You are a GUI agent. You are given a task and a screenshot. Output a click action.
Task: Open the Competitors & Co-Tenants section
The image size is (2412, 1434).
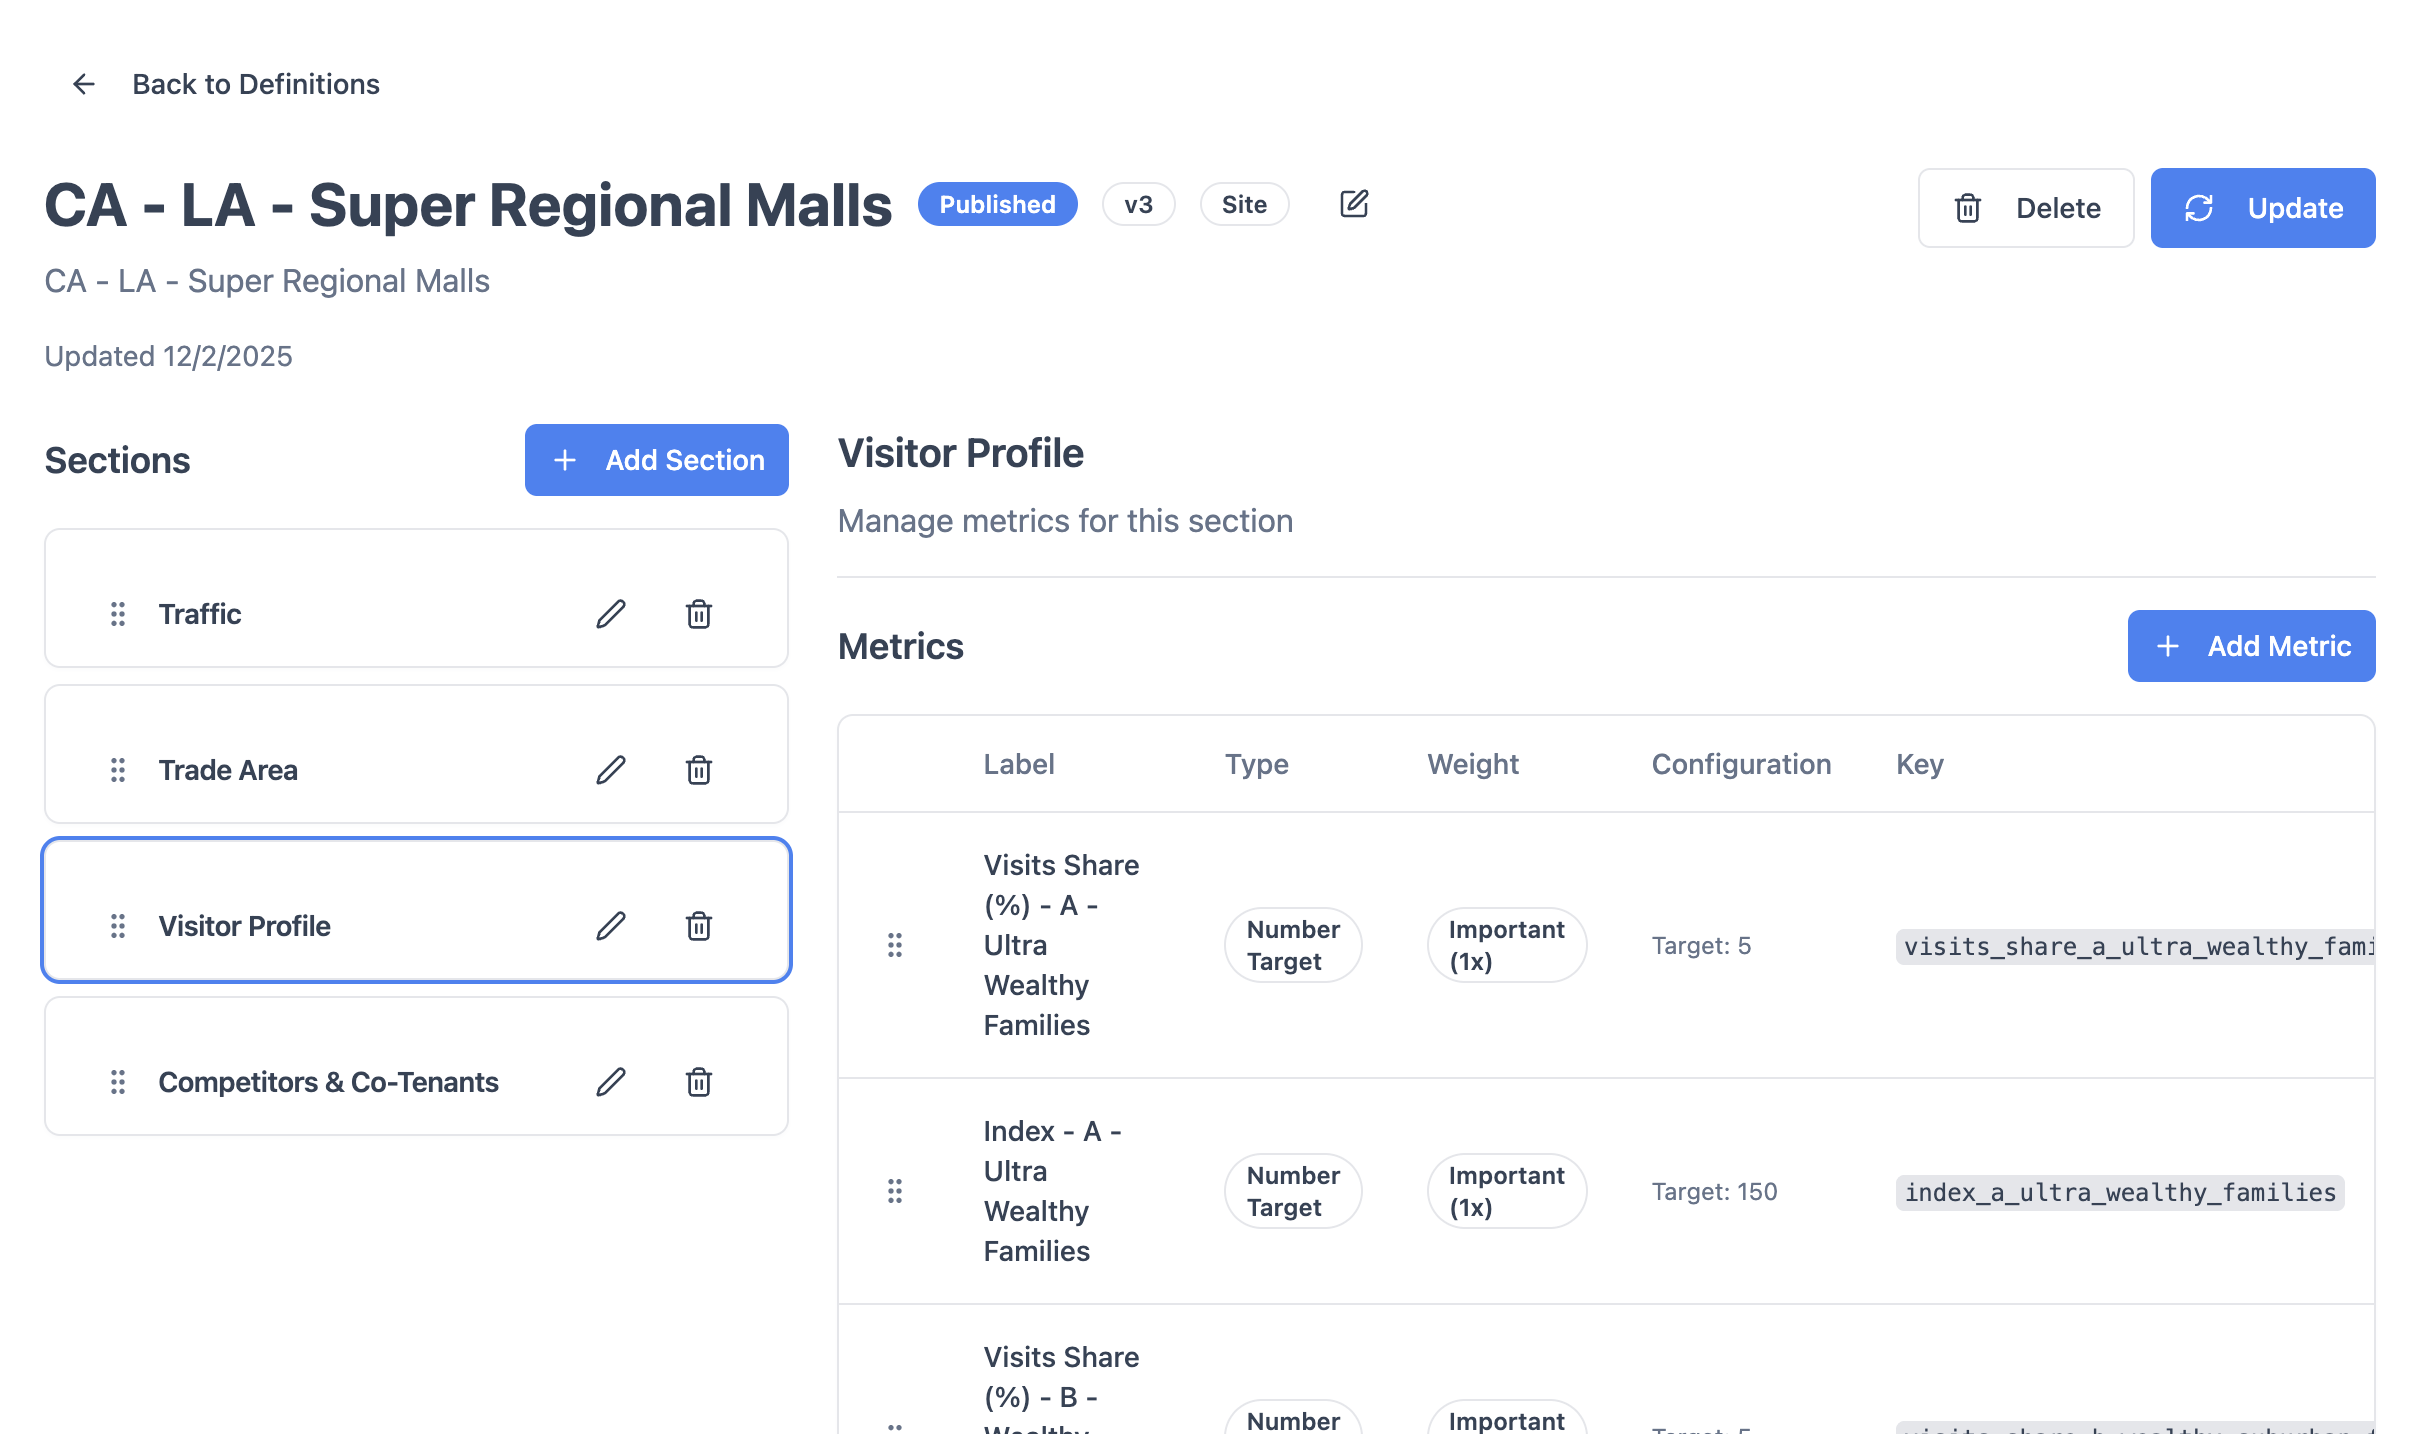328,1082
